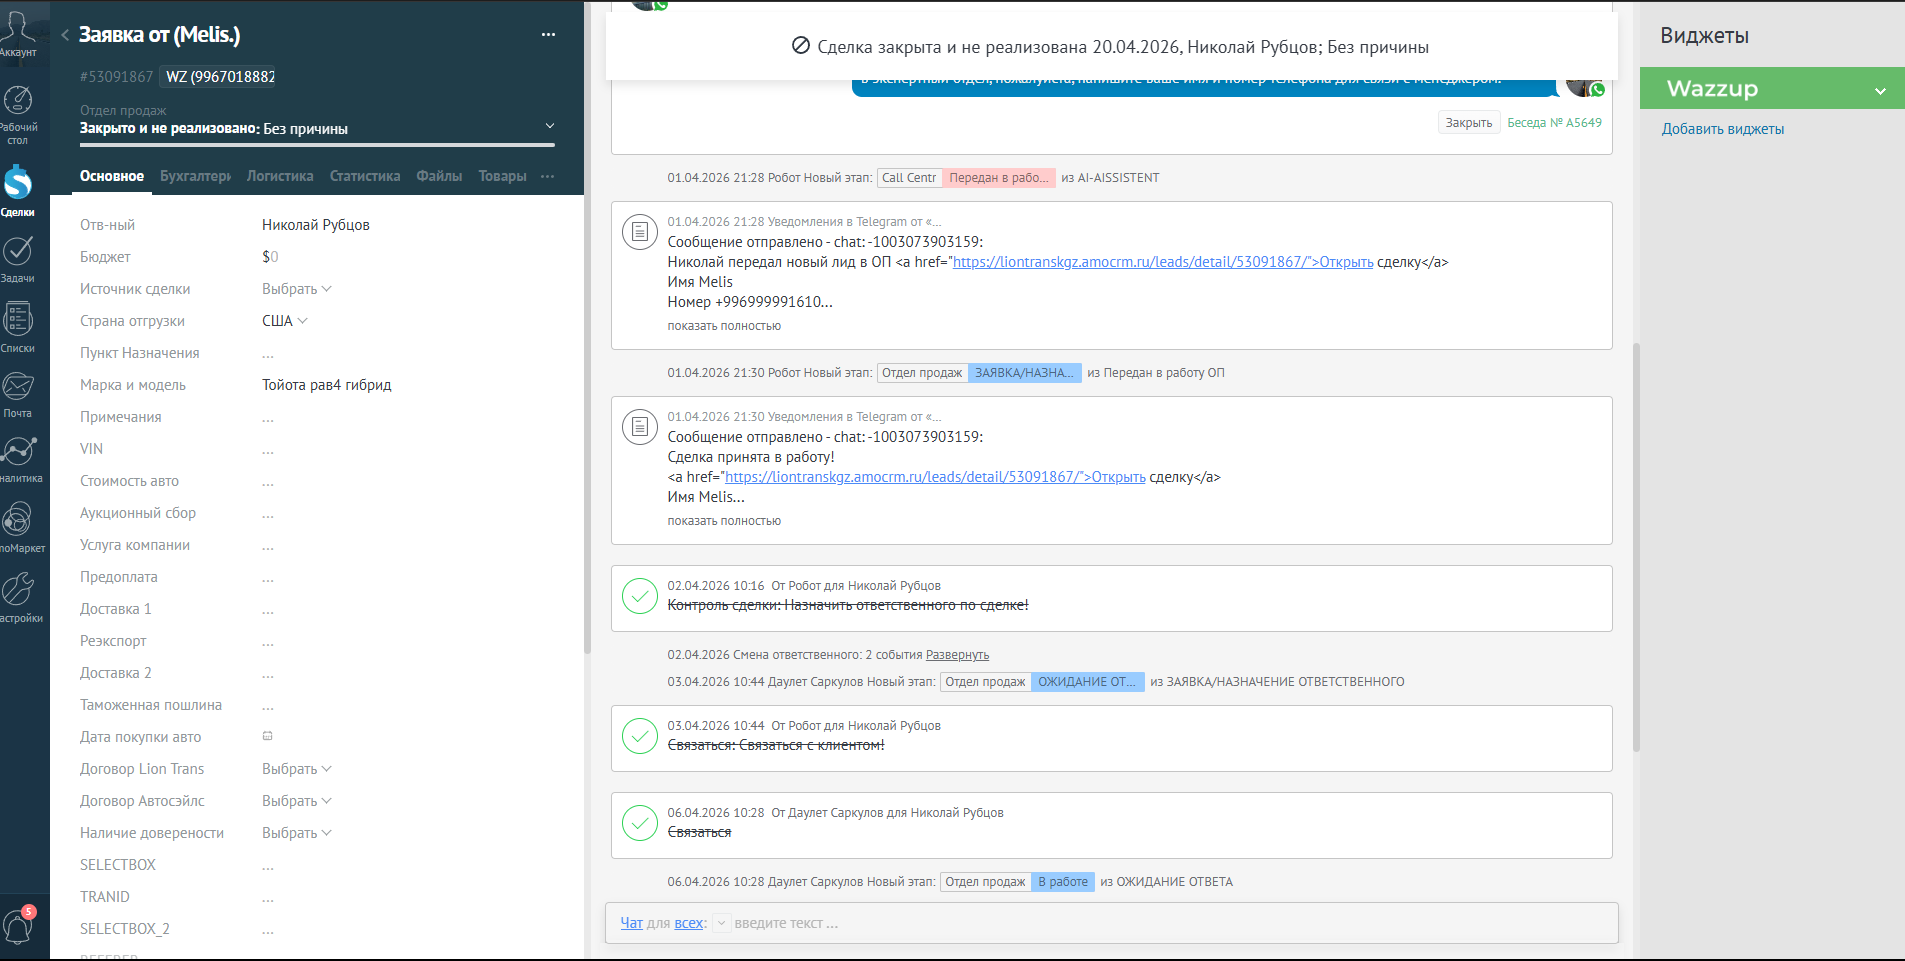The width and height of the screenshot is (1905, 961).
Task: Click the Чат link in message box
Action: click(x=631, y=923)
